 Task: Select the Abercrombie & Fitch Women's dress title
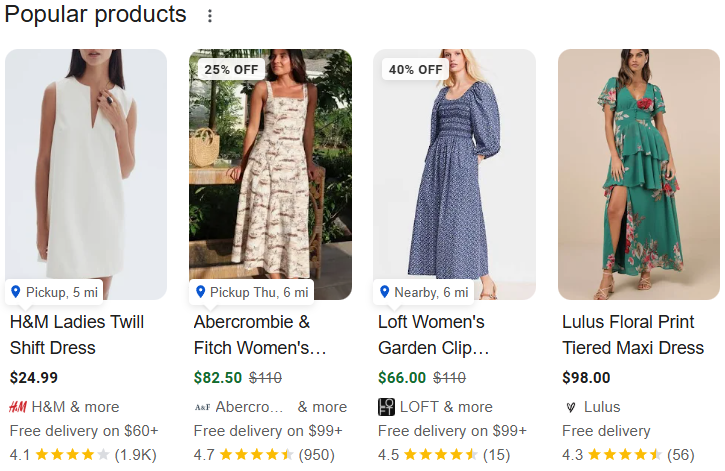pos(260,335)
